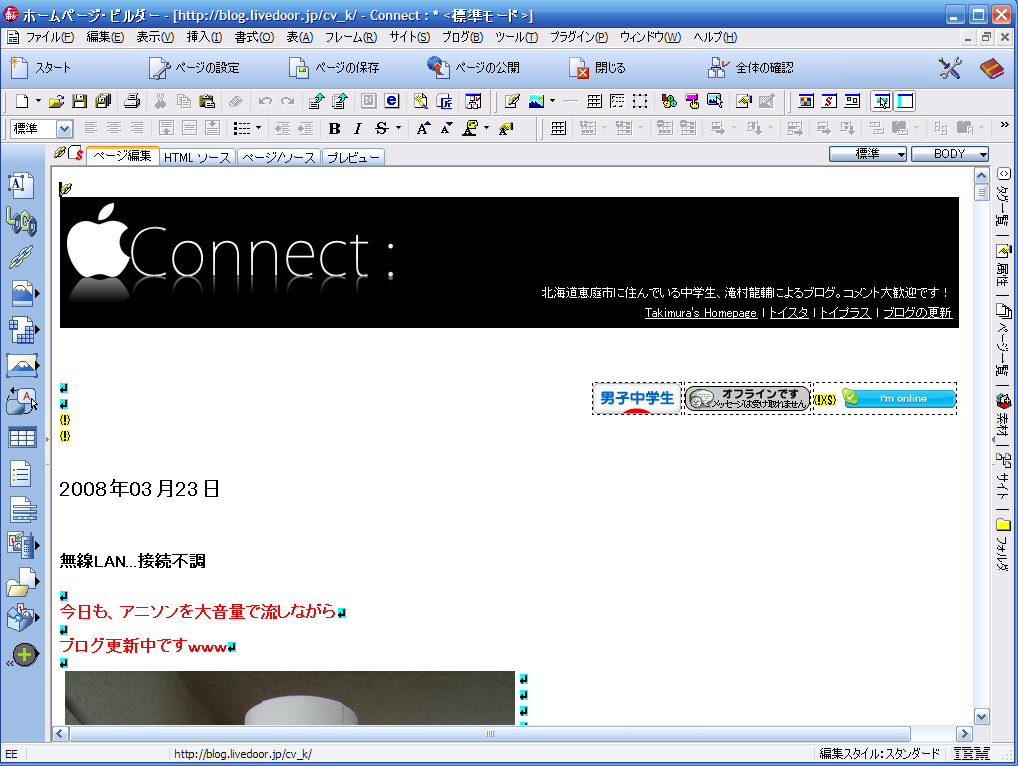Click the Insert table sidebar icon
This screenshot has width=1018, height=766.
coord(22,438)
